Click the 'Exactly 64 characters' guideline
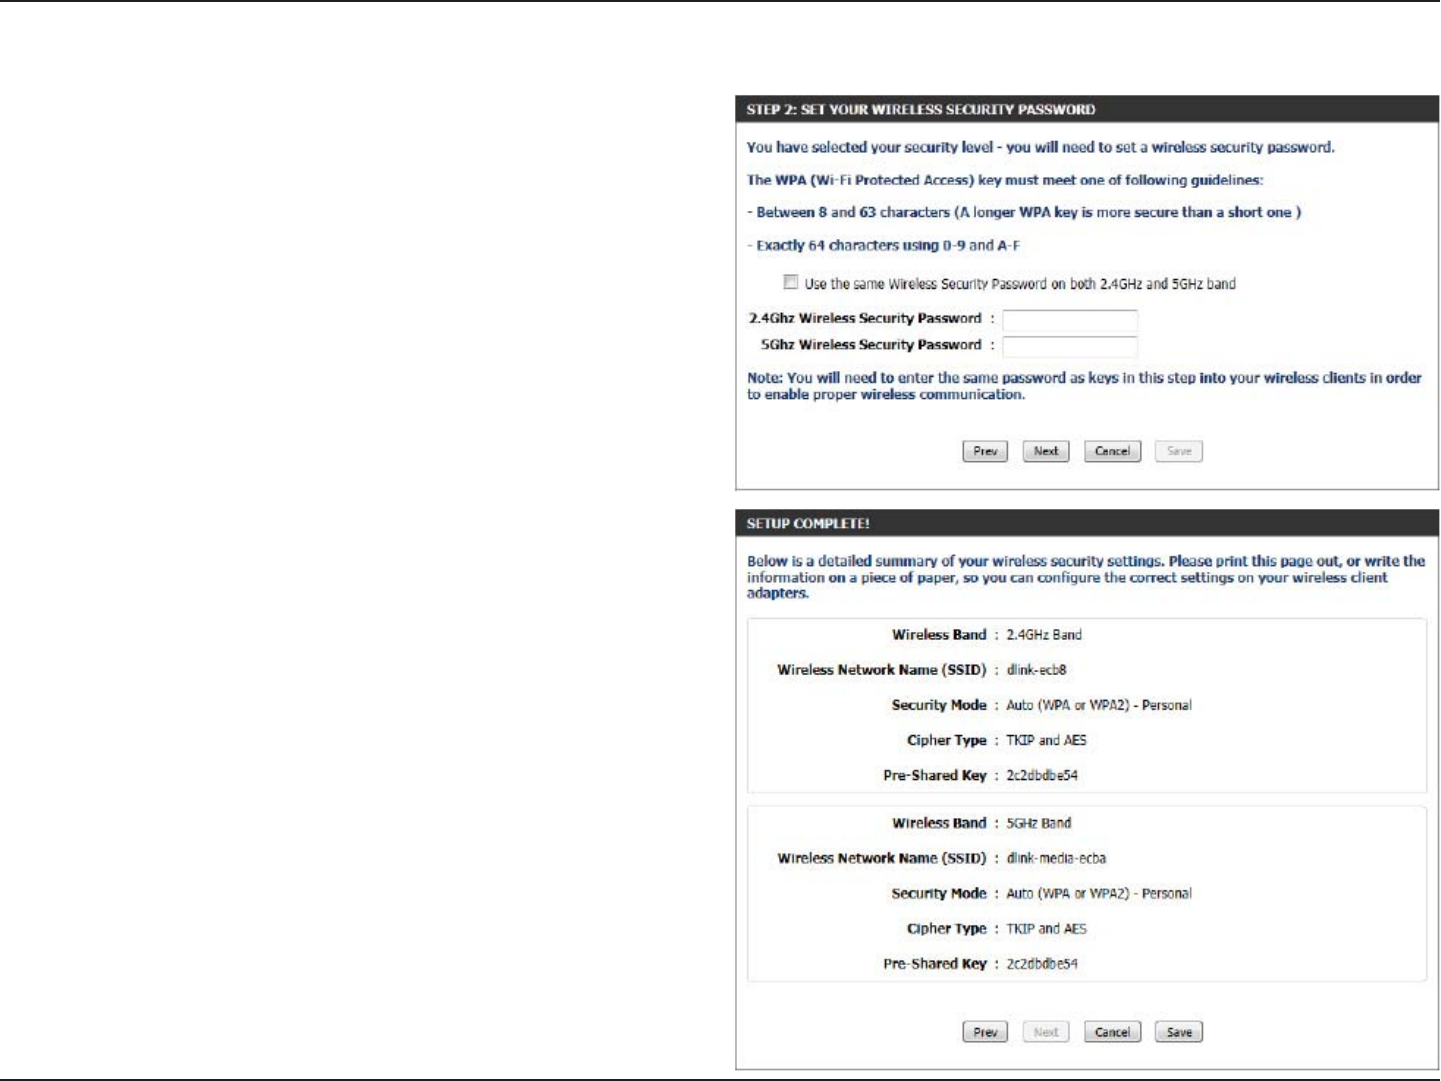1441x1081 pixels. pos(884,246)
